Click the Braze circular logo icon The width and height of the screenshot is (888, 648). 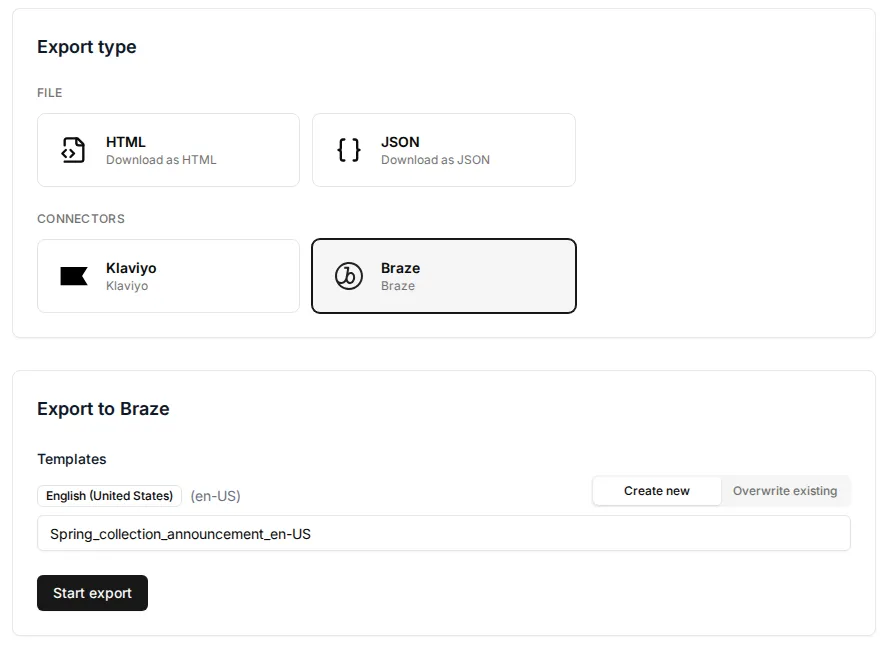tap(348, 276)
